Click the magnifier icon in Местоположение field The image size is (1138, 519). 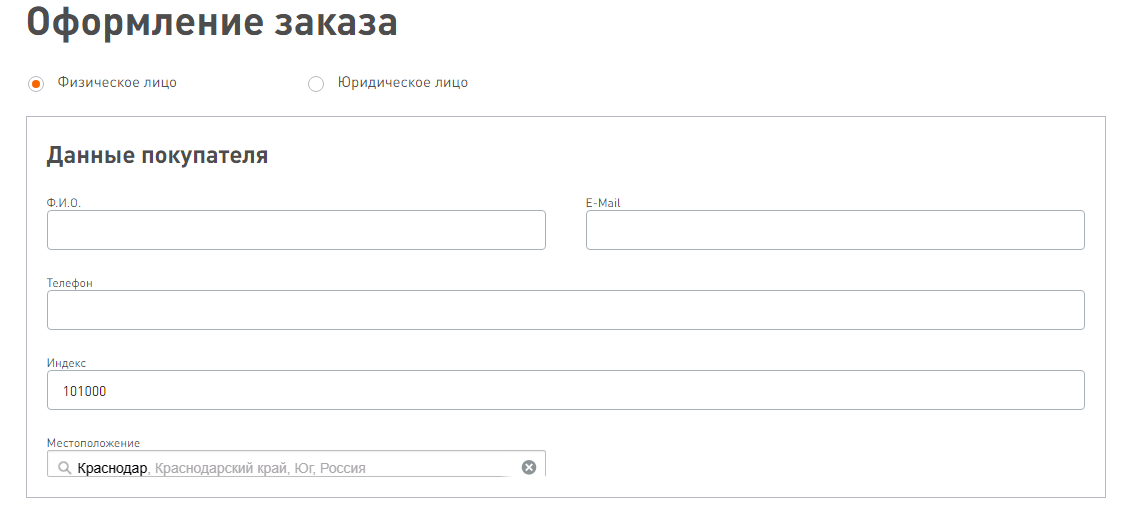point(64,468)
